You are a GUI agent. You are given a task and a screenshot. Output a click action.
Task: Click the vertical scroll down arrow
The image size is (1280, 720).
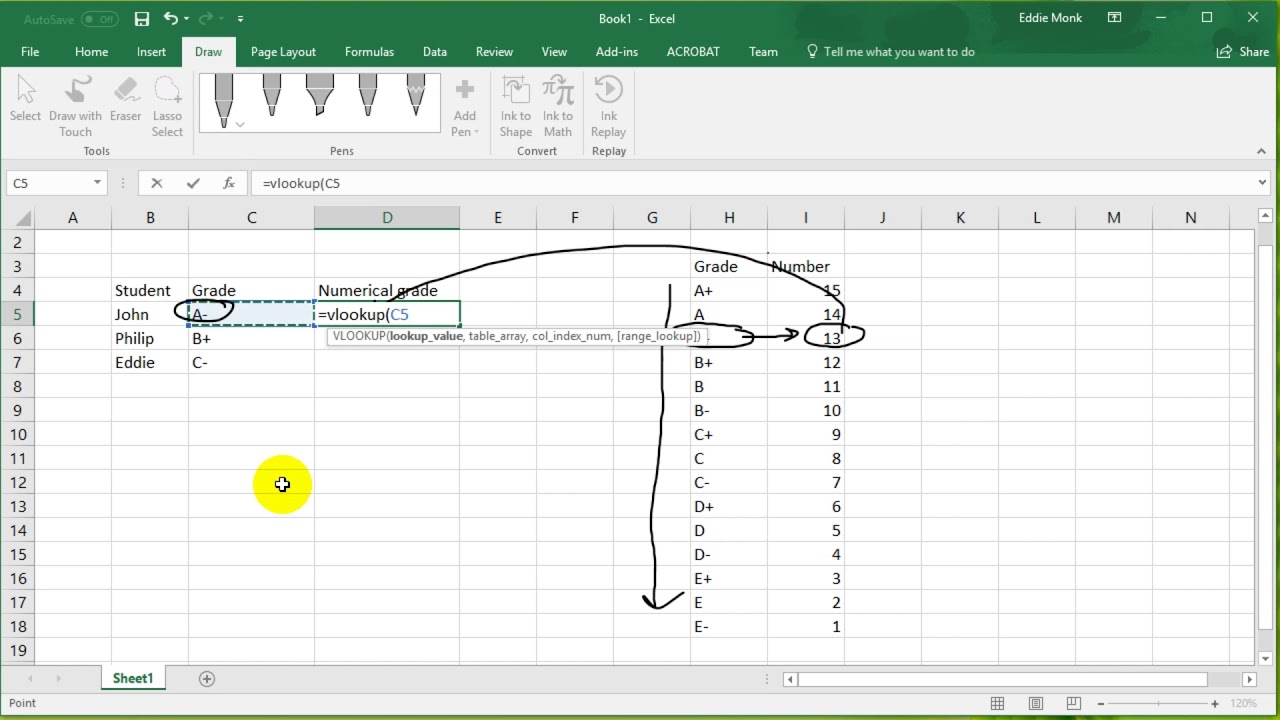(1264, 658)
